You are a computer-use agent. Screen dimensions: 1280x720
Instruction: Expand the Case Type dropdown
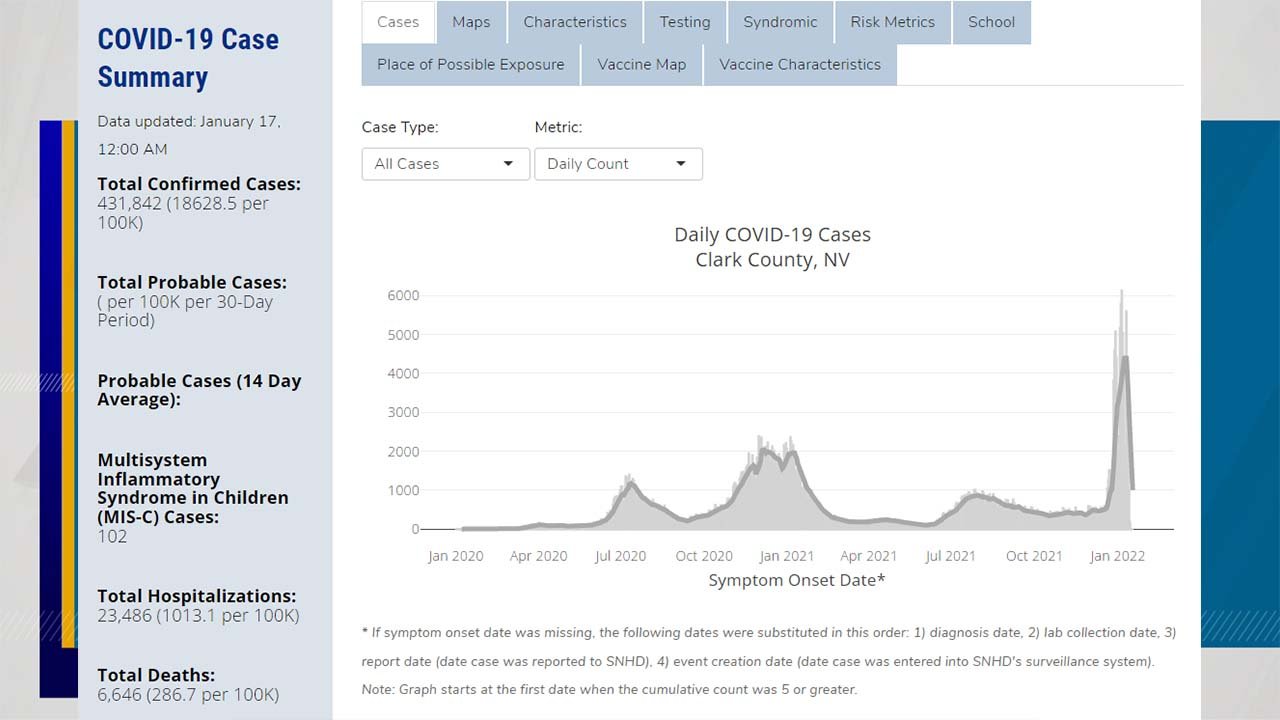[445, 164]
